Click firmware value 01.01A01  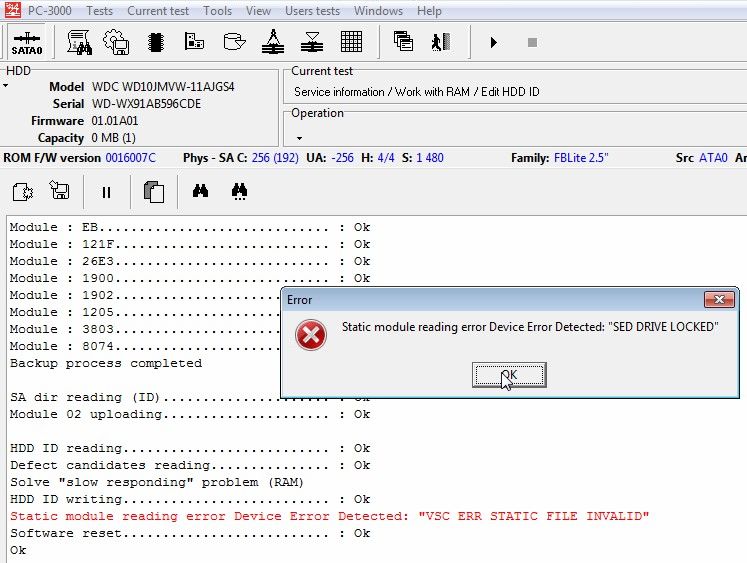115,121
